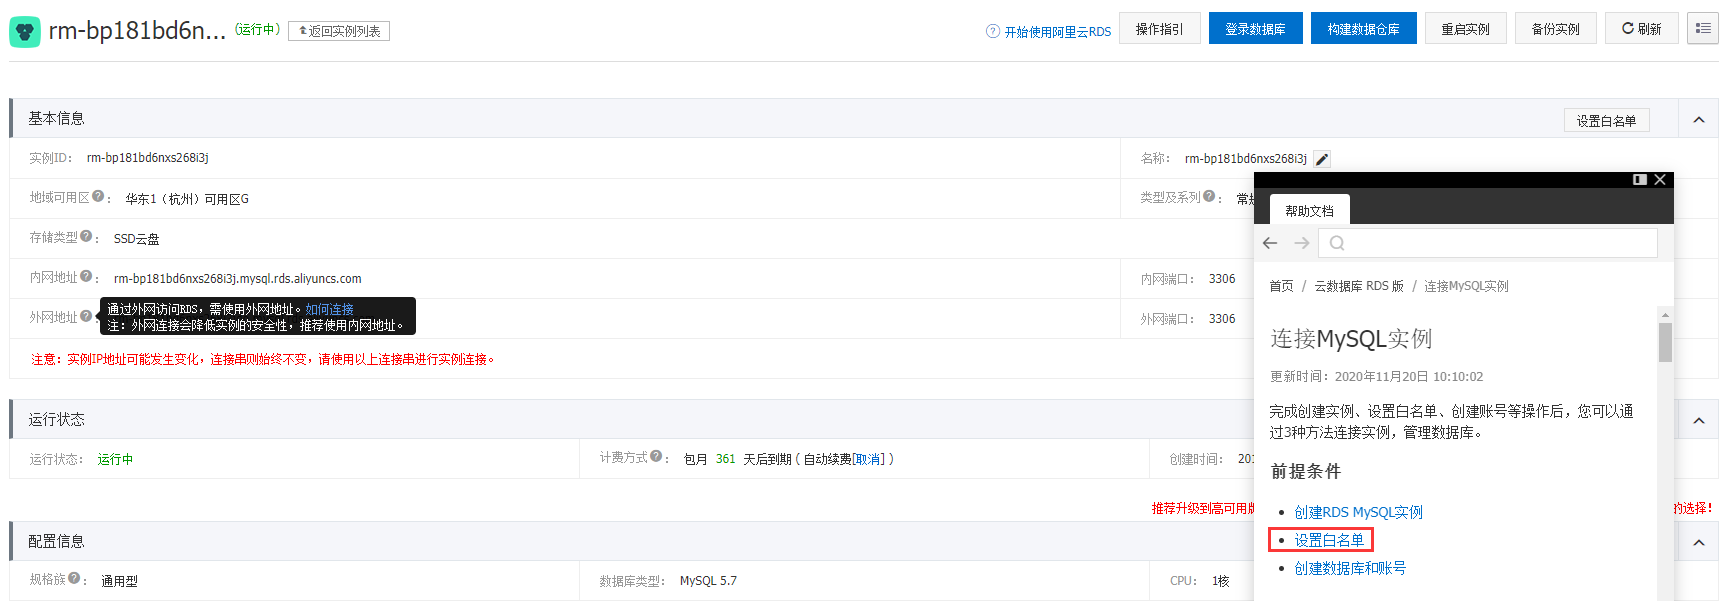
Task: Click the 构建数据仓库 button
Action: point(1363,29)
